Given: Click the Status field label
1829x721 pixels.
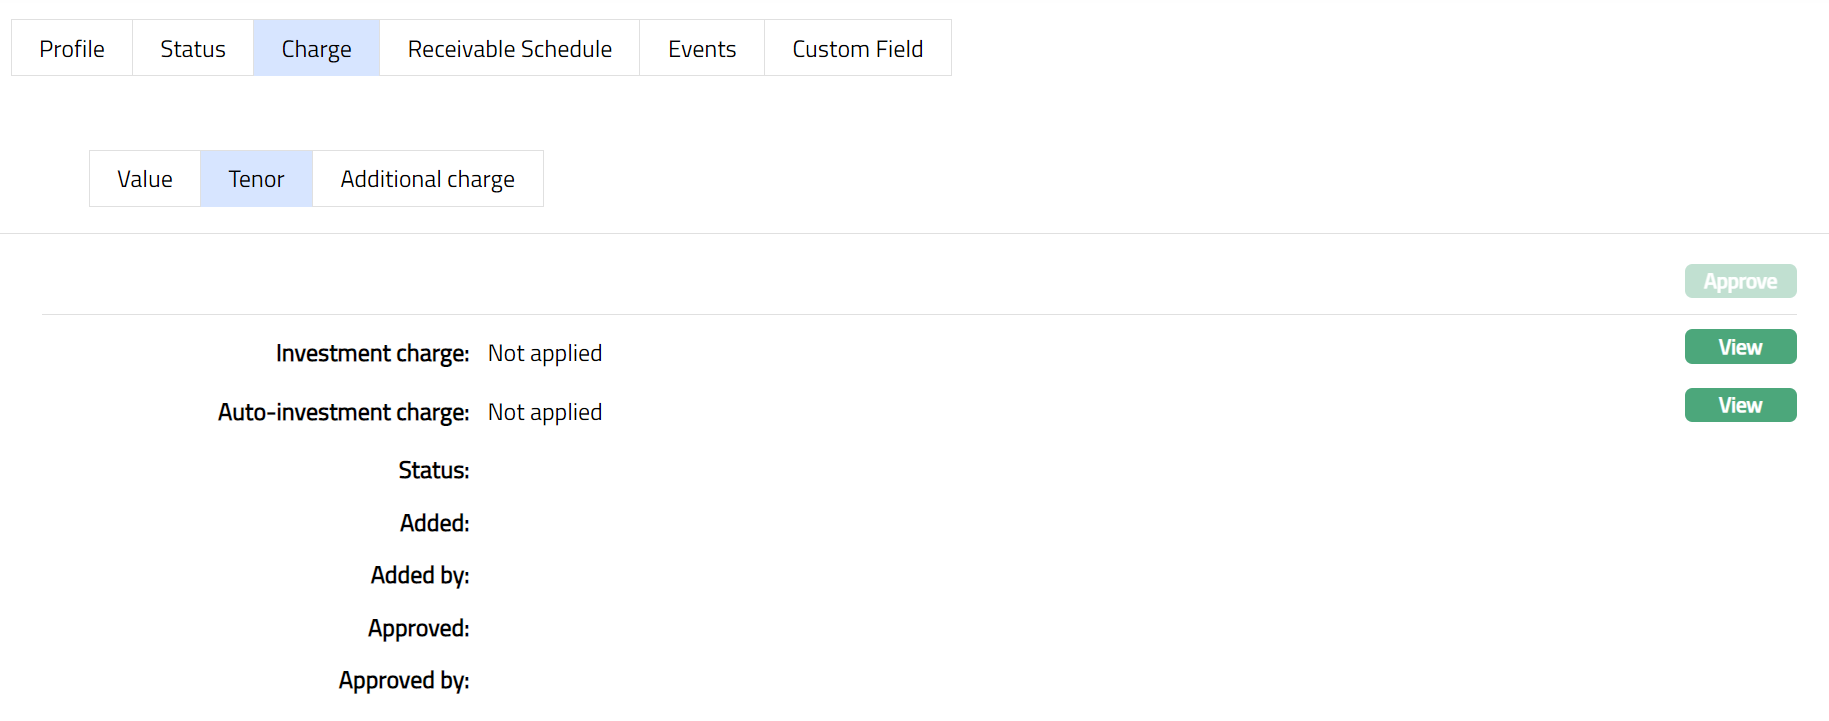Looking at the screenshot, I should pos(434,471).
